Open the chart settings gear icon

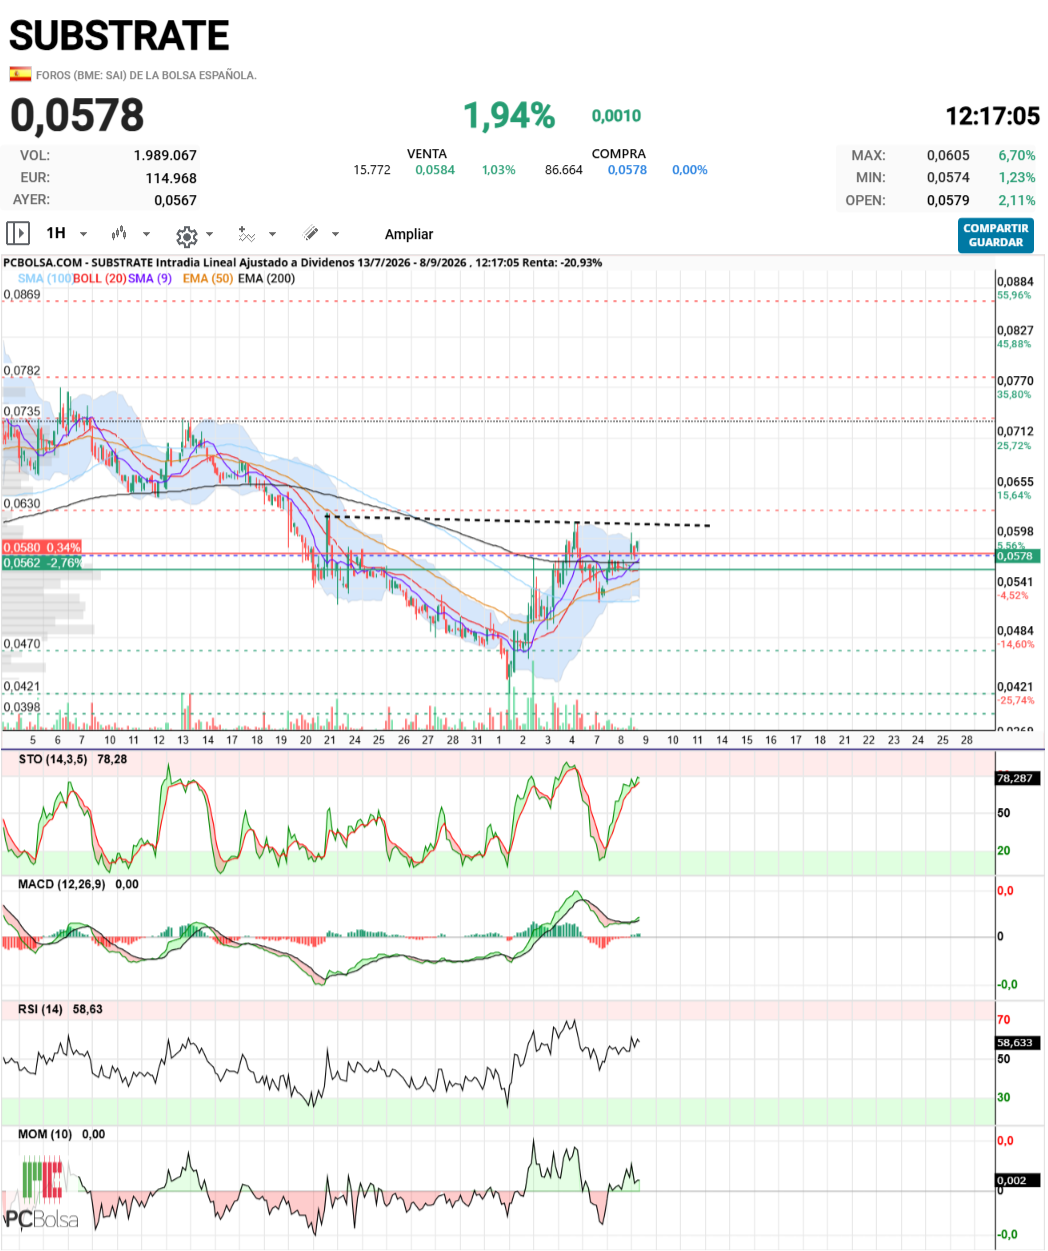click(x=186, y=235)
